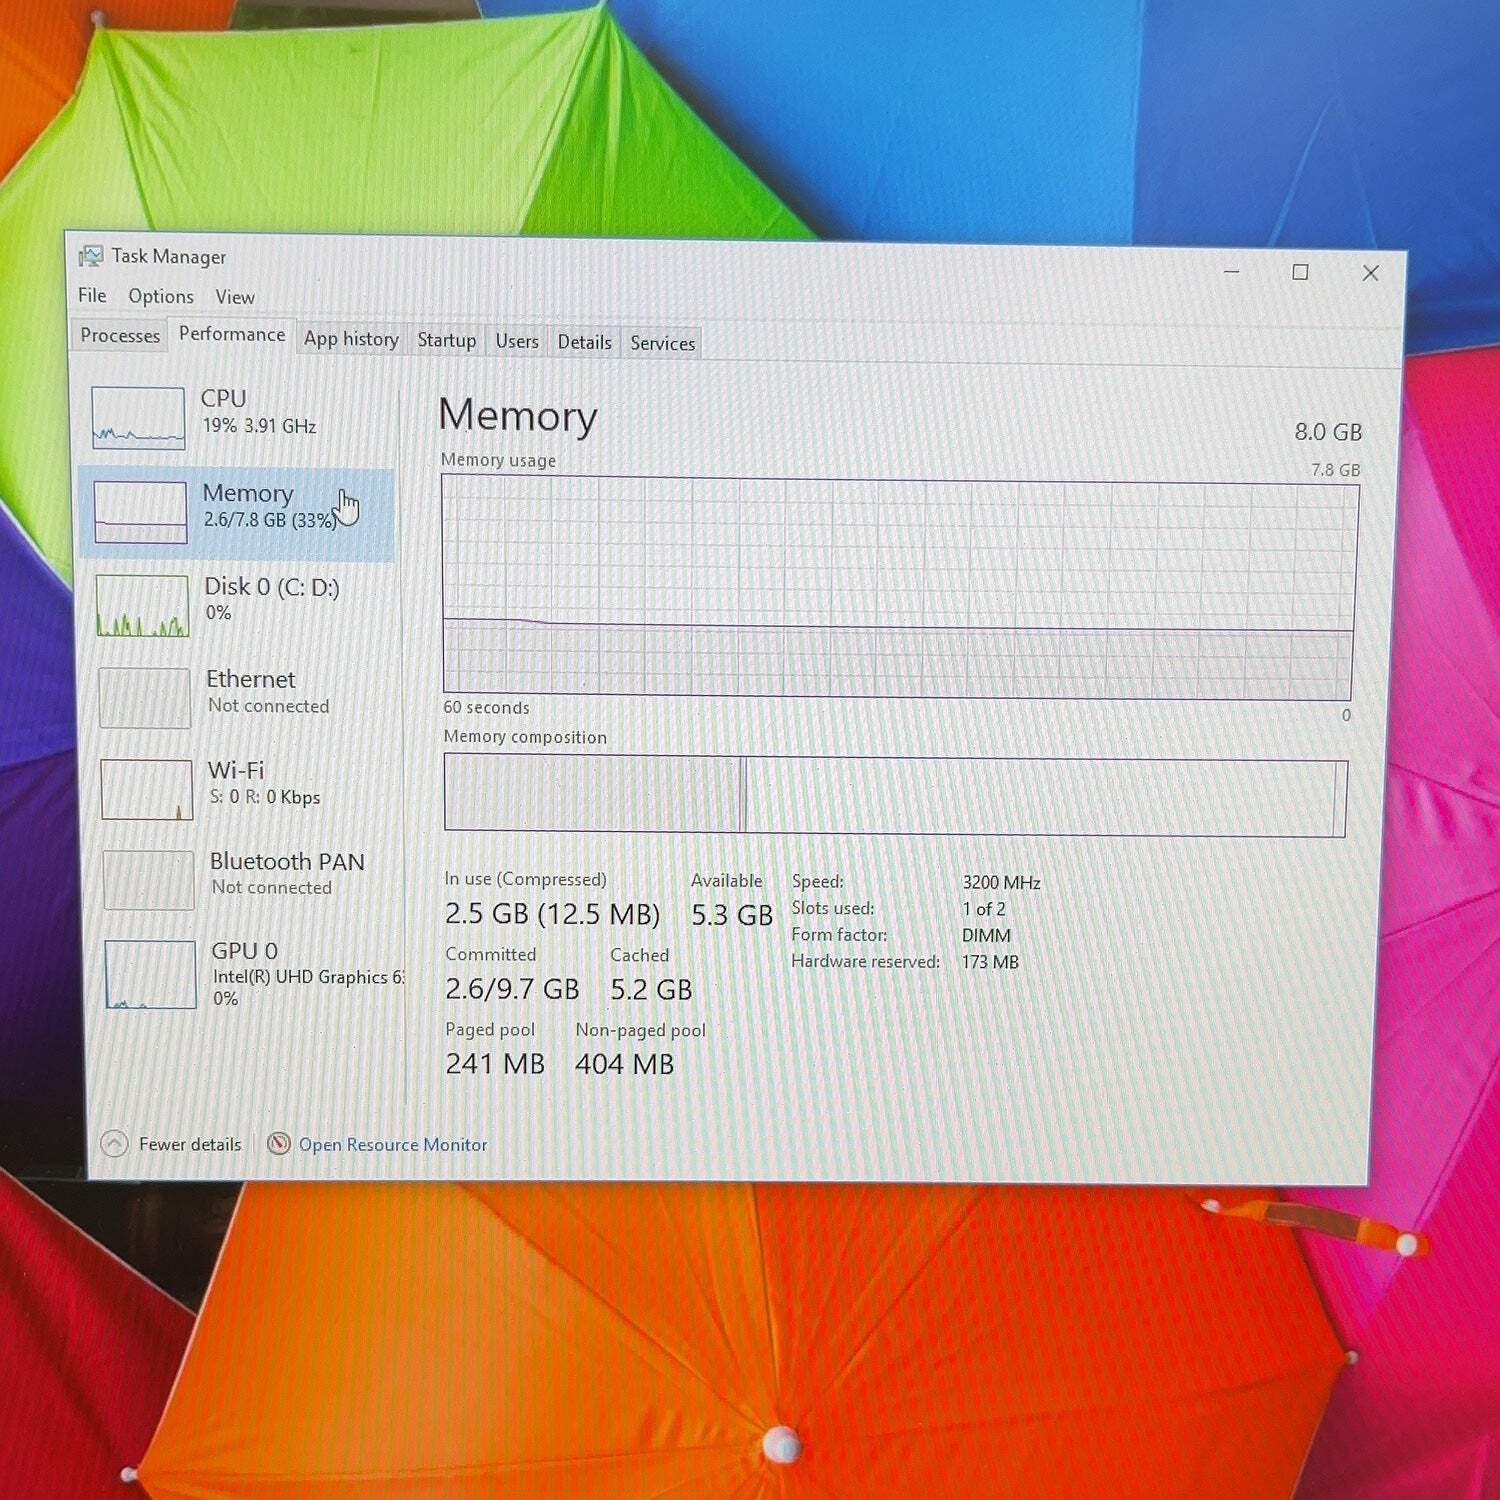Switch to the Details tab

pos(585,342)
